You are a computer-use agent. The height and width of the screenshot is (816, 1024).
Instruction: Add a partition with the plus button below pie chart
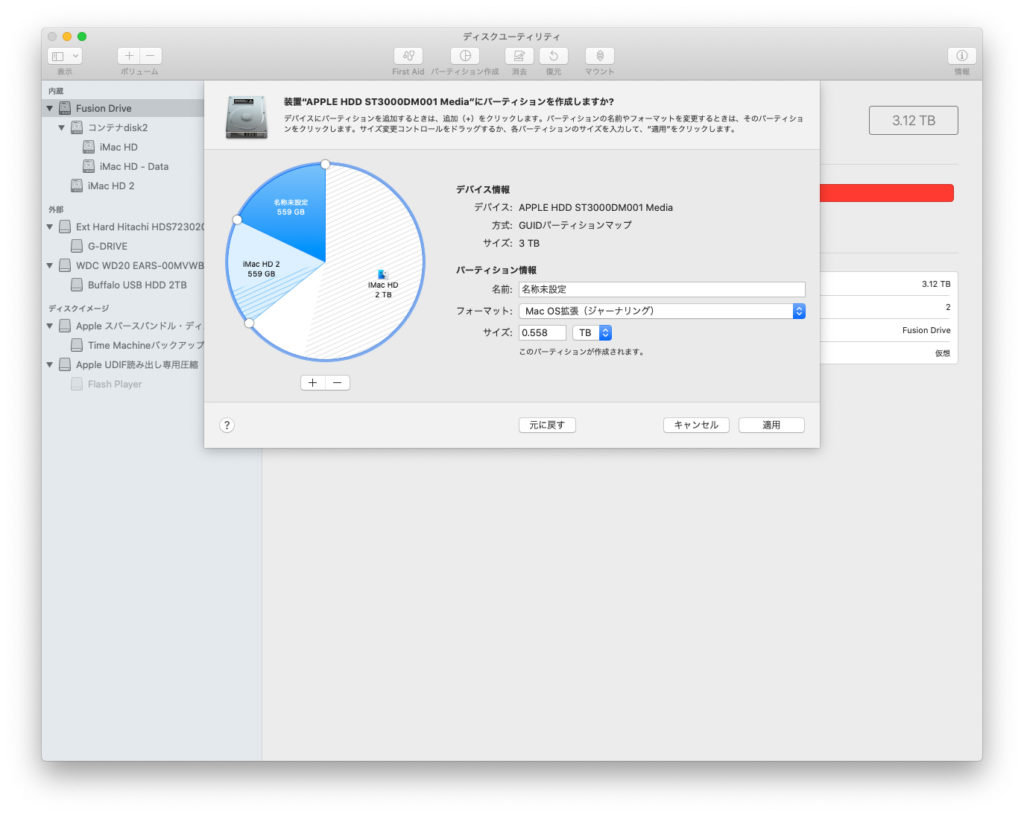(312, 383)
